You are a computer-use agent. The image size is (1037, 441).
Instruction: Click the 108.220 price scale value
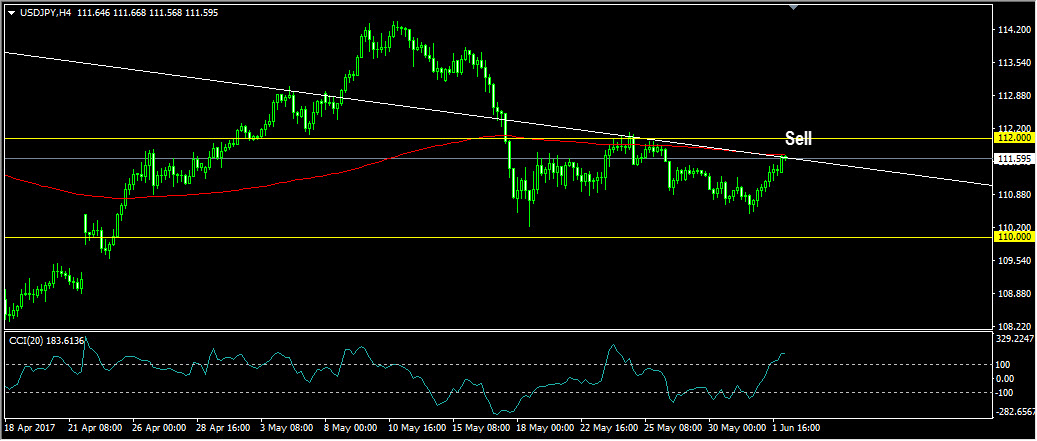coord(1016,326)
